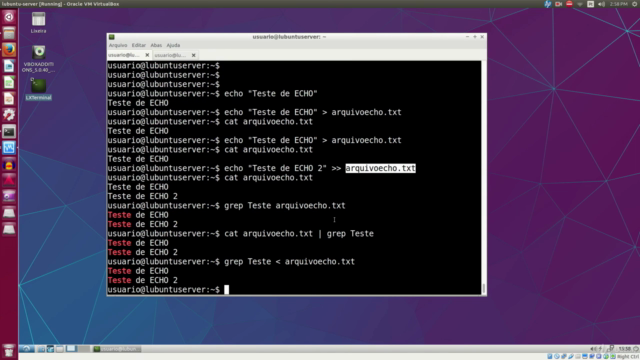The width and height of the screenshot is (640, 360).
Task: Open the LXTerminal desktop shortcut
Action: (38, 89)
